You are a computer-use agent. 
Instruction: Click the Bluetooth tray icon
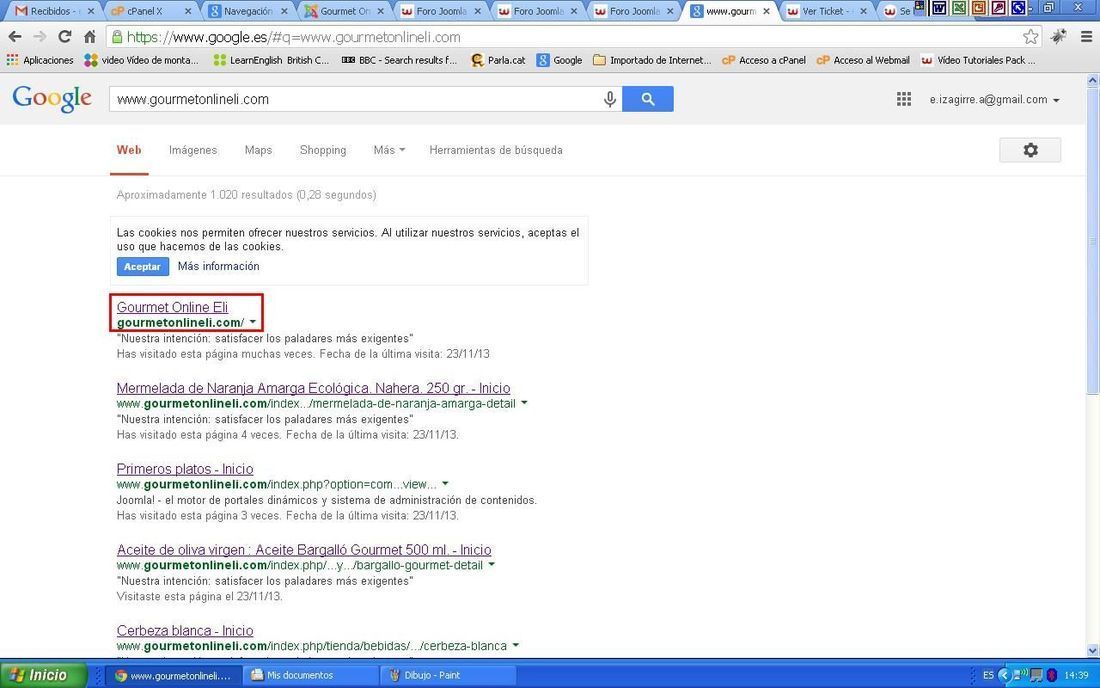pyautogui.click(x=1052, y=675)
